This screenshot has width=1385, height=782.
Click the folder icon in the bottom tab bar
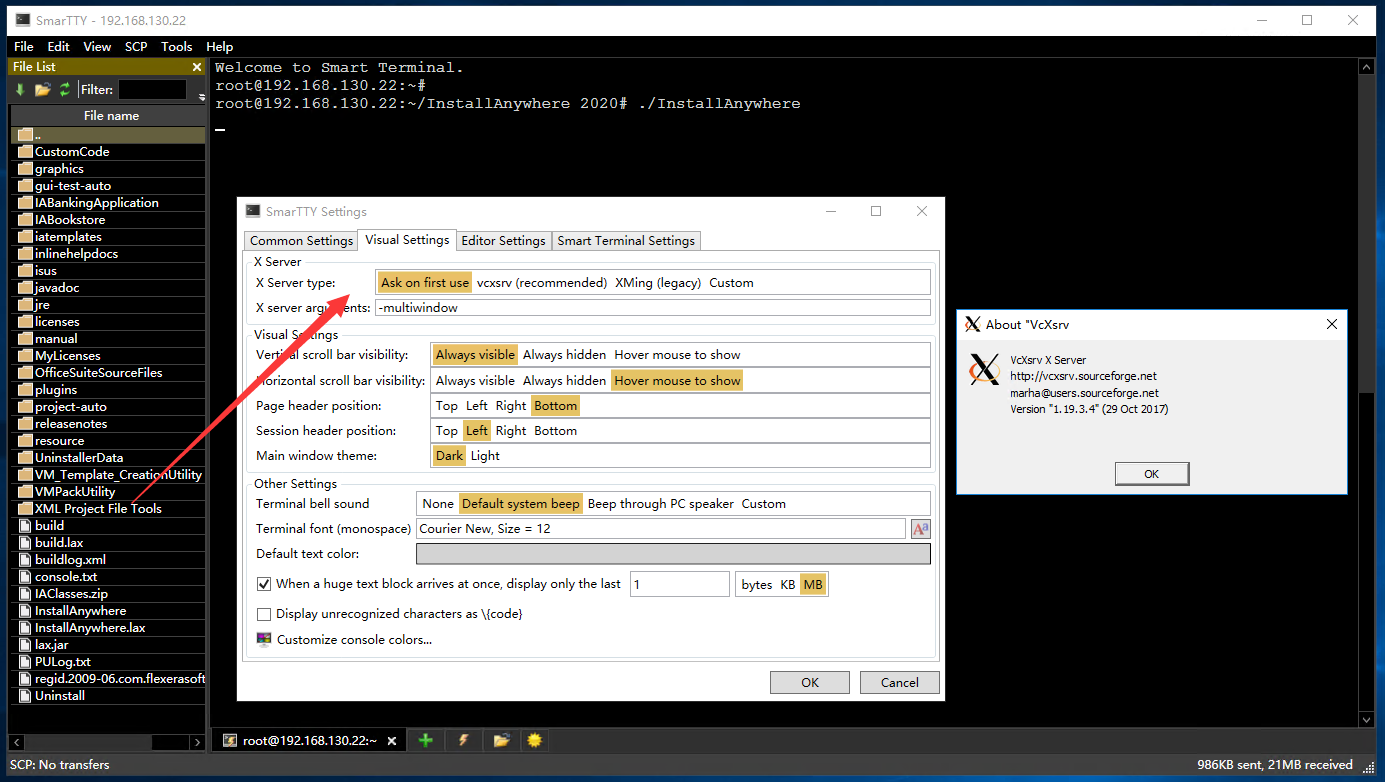click(501, 741)
